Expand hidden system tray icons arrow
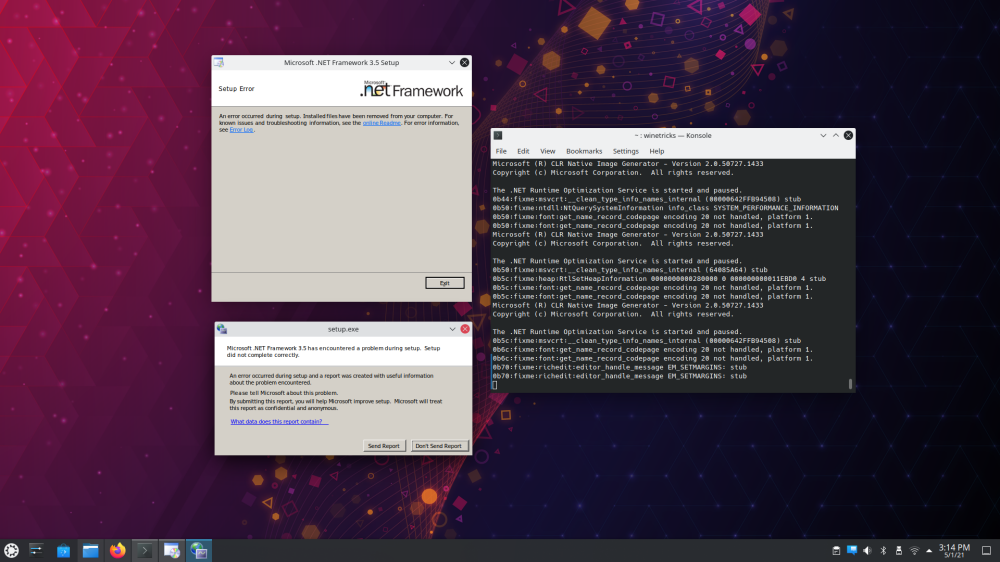This screenshot has height=562, width=1000. 928,550
